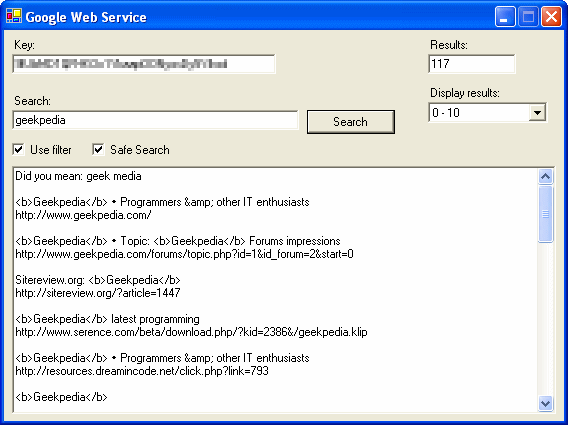Click the blurred Key input field
This screenshot has height=425, width=568.
pyautogui.click(x=144, y=64)
